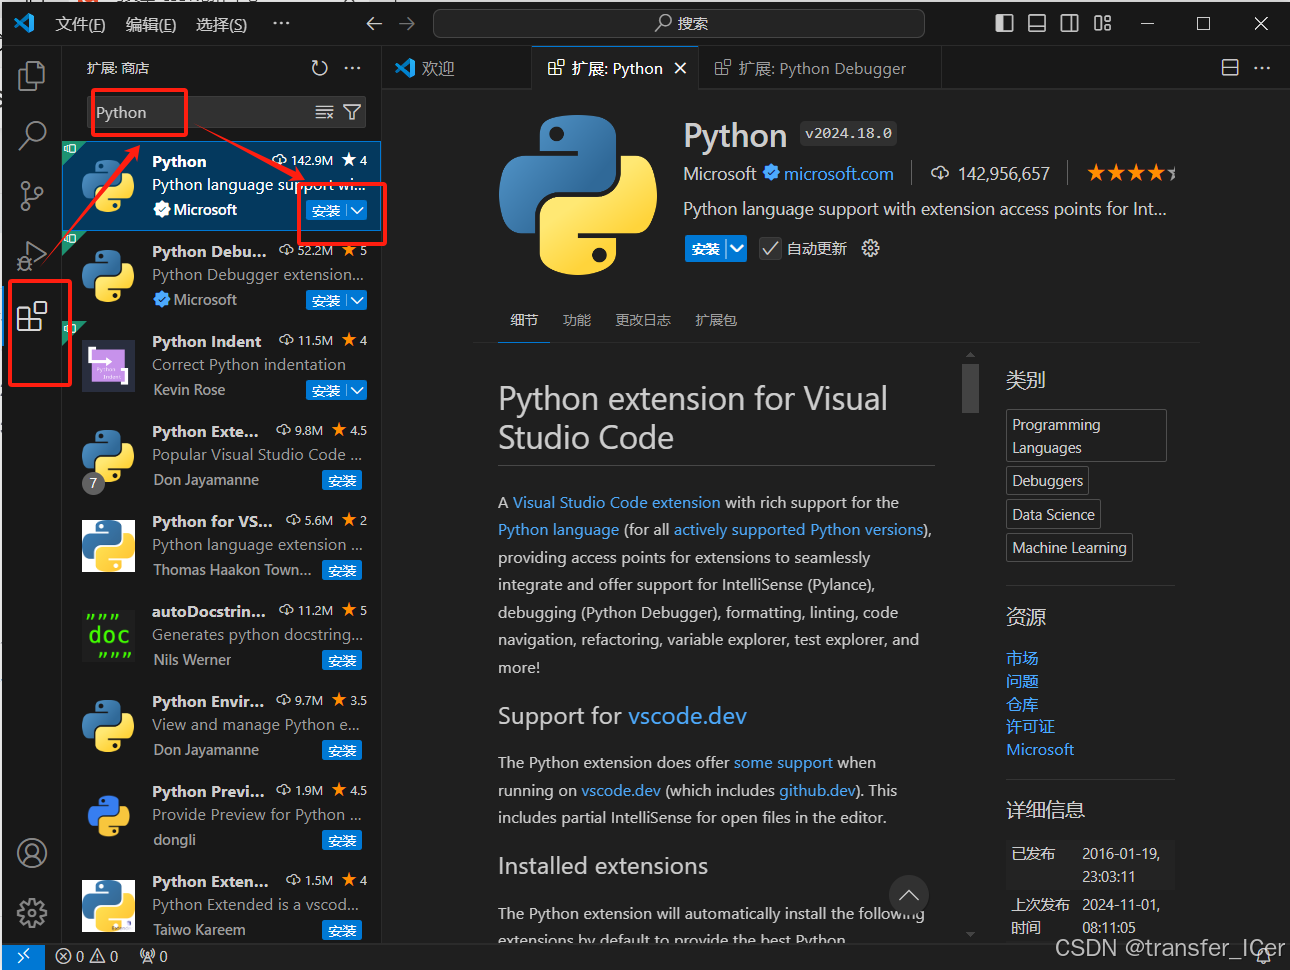Uncheck the 自动更新 checkbox
This screenshot has width=1290, height=970.
click(x=770, y=248)
